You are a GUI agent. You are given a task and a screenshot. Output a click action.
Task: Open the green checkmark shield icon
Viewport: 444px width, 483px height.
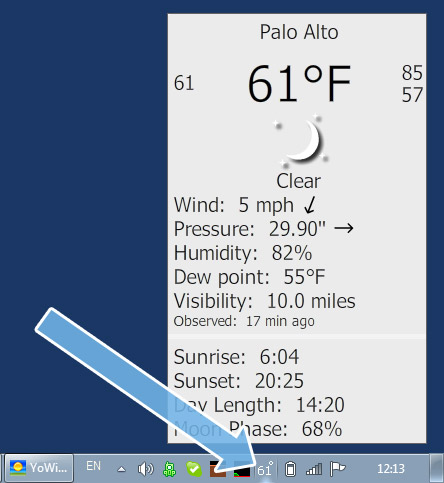point(194,469)
